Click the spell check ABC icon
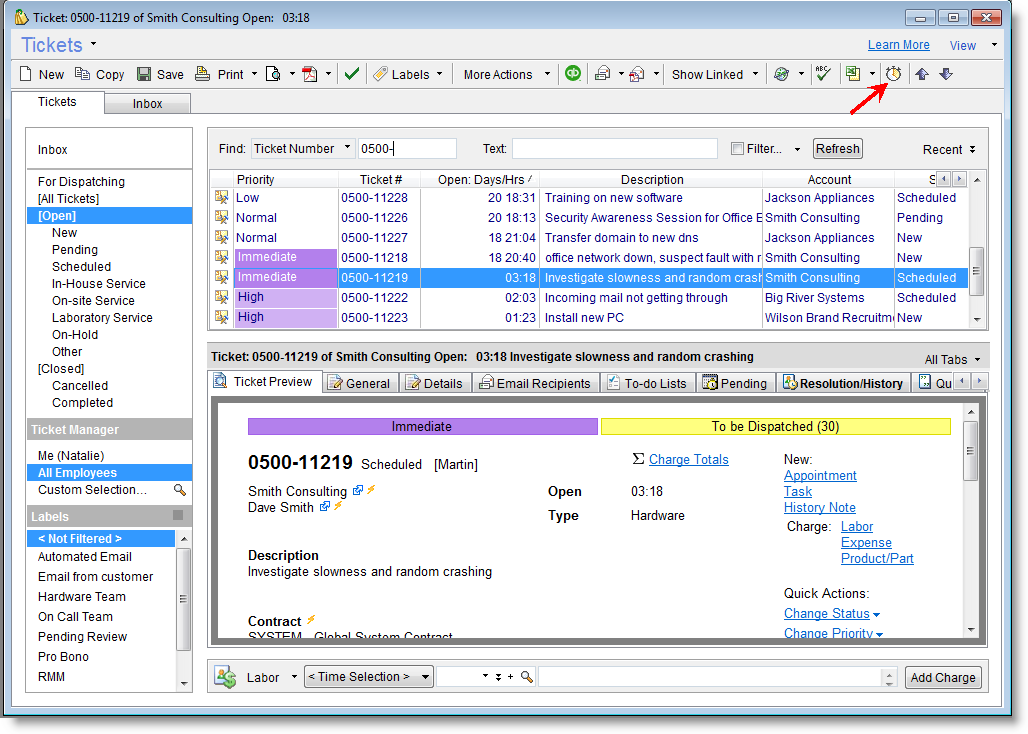1028x734 pixels. tap(823, 74)
